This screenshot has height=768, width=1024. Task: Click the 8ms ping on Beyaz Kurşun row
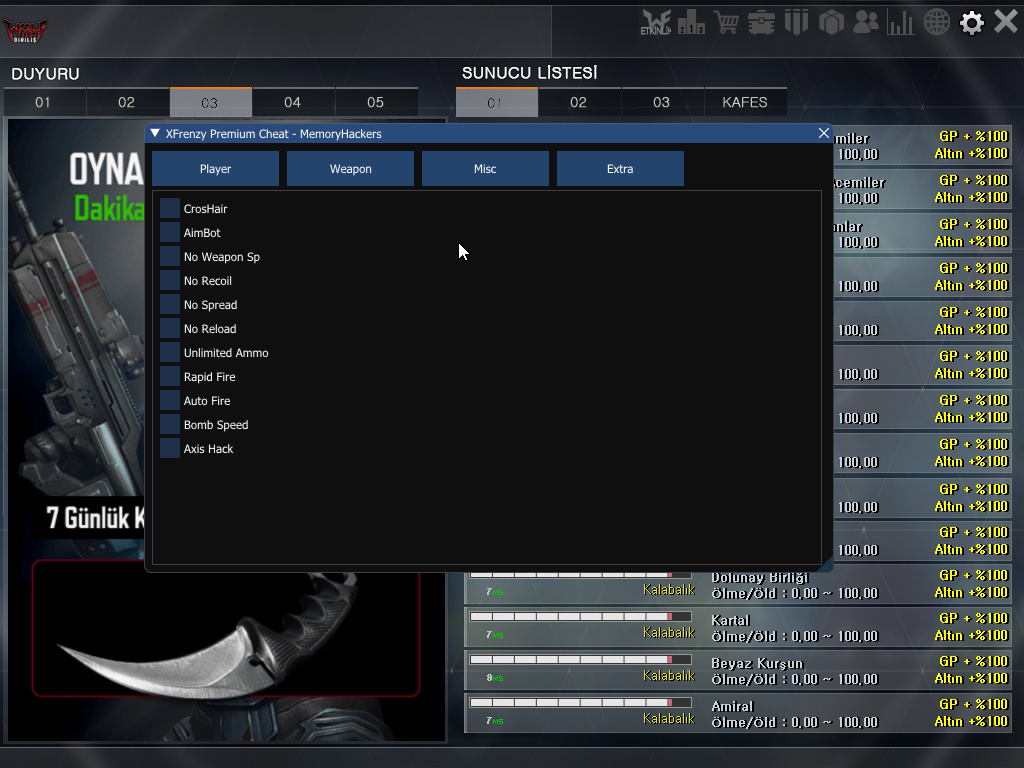(x=494, y=678)
